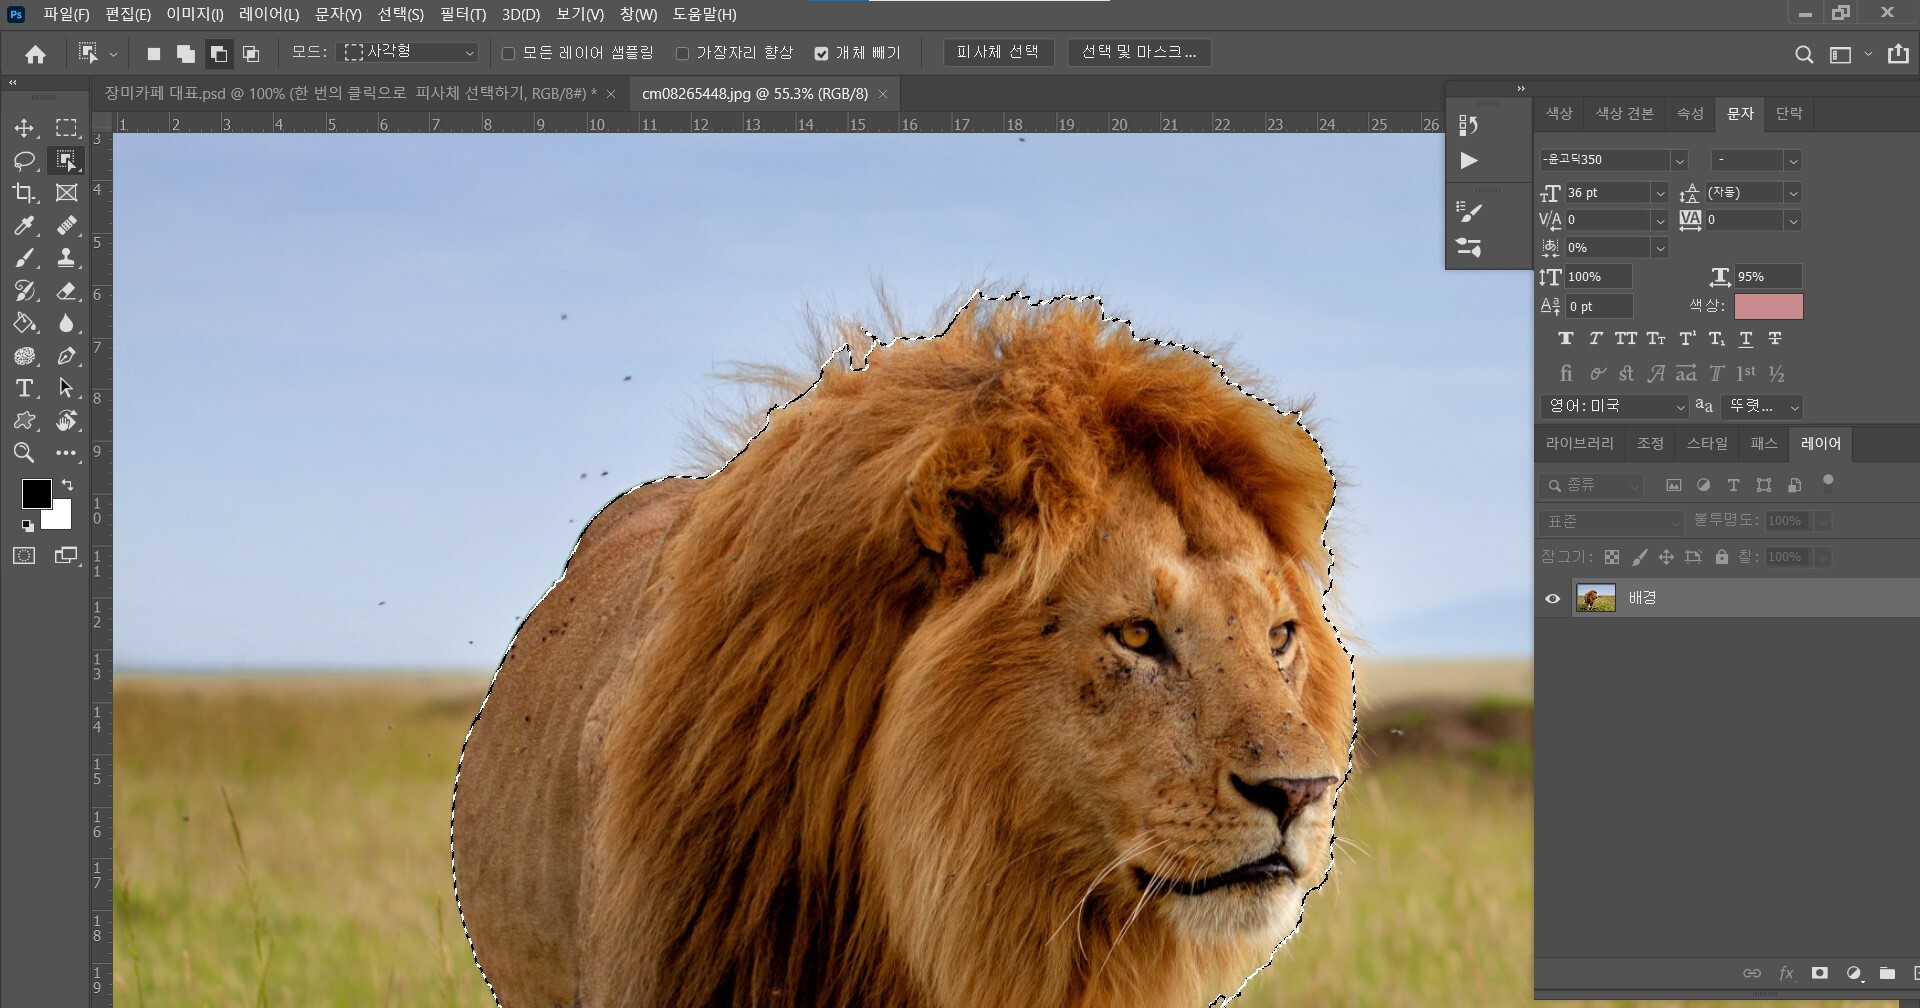Select the Zoom tool
Screen dimensions: 1920x1008
24,453
